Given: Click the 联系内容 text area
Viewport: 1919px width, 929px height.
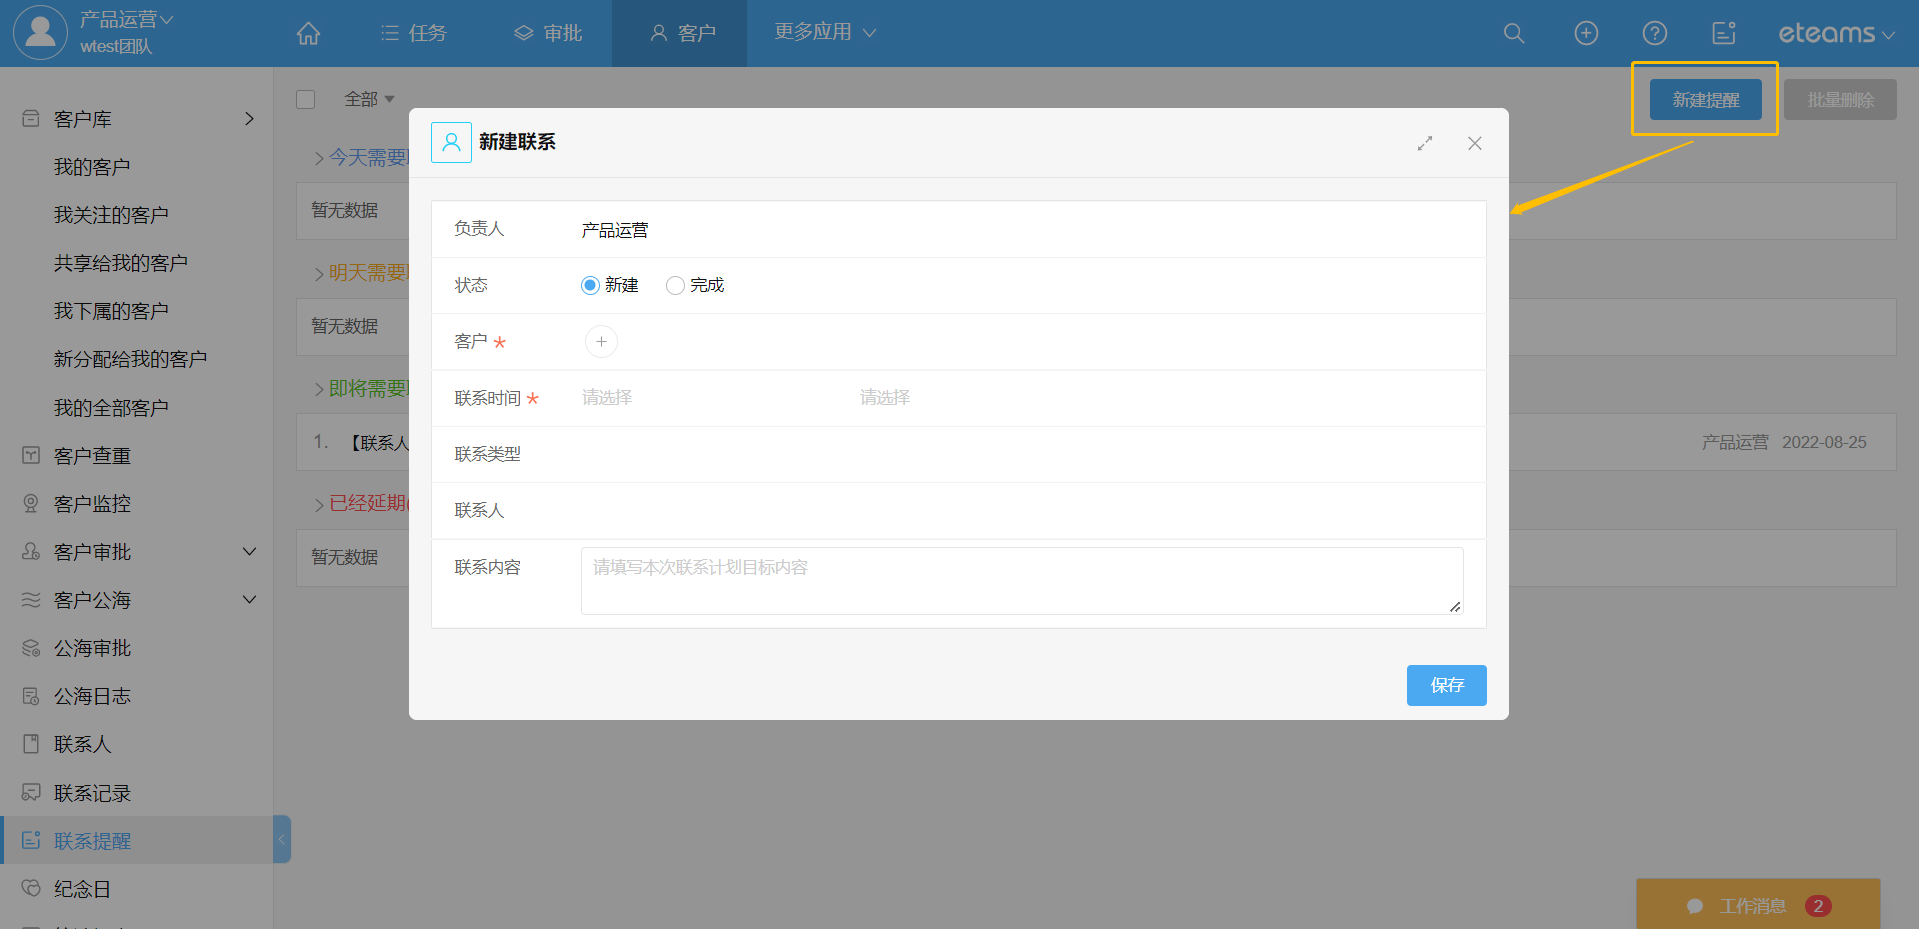Looking at the screenshot, I should click(x=1021, y=581).
